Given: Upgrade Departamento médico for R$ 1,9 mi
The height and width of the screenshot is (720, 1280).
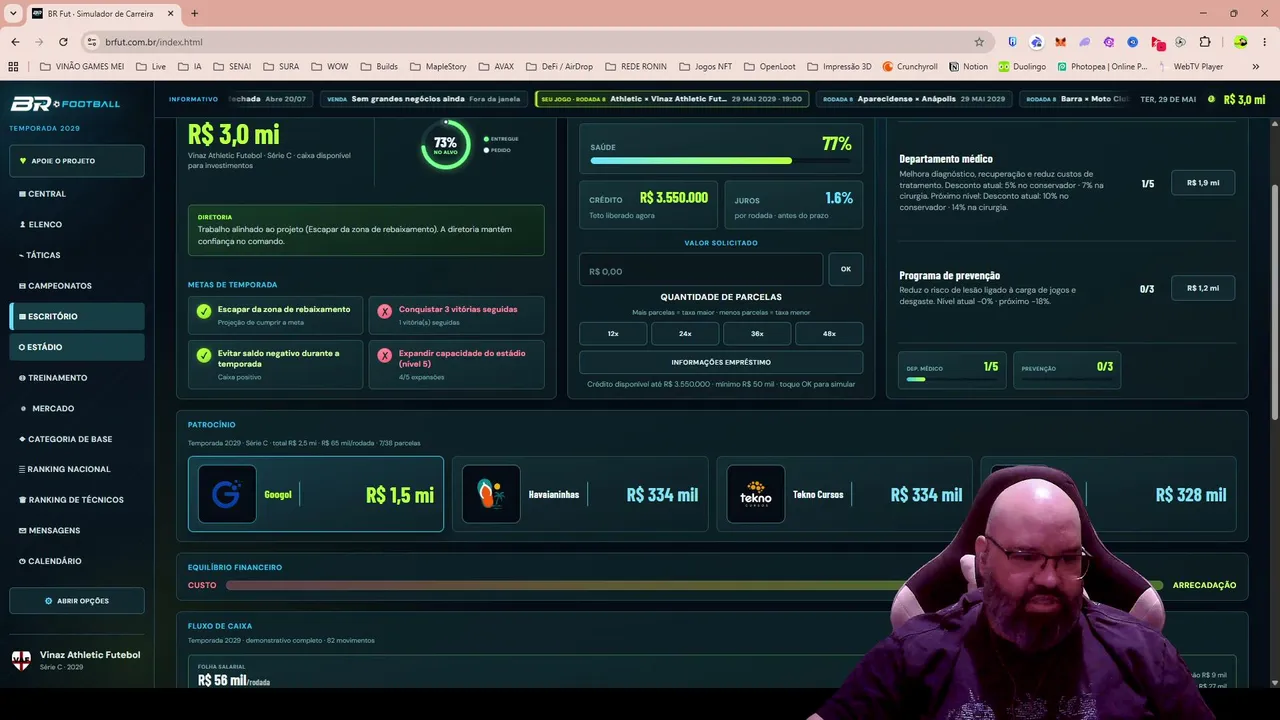Looking at the screenshot, I should coord(1203,183).
